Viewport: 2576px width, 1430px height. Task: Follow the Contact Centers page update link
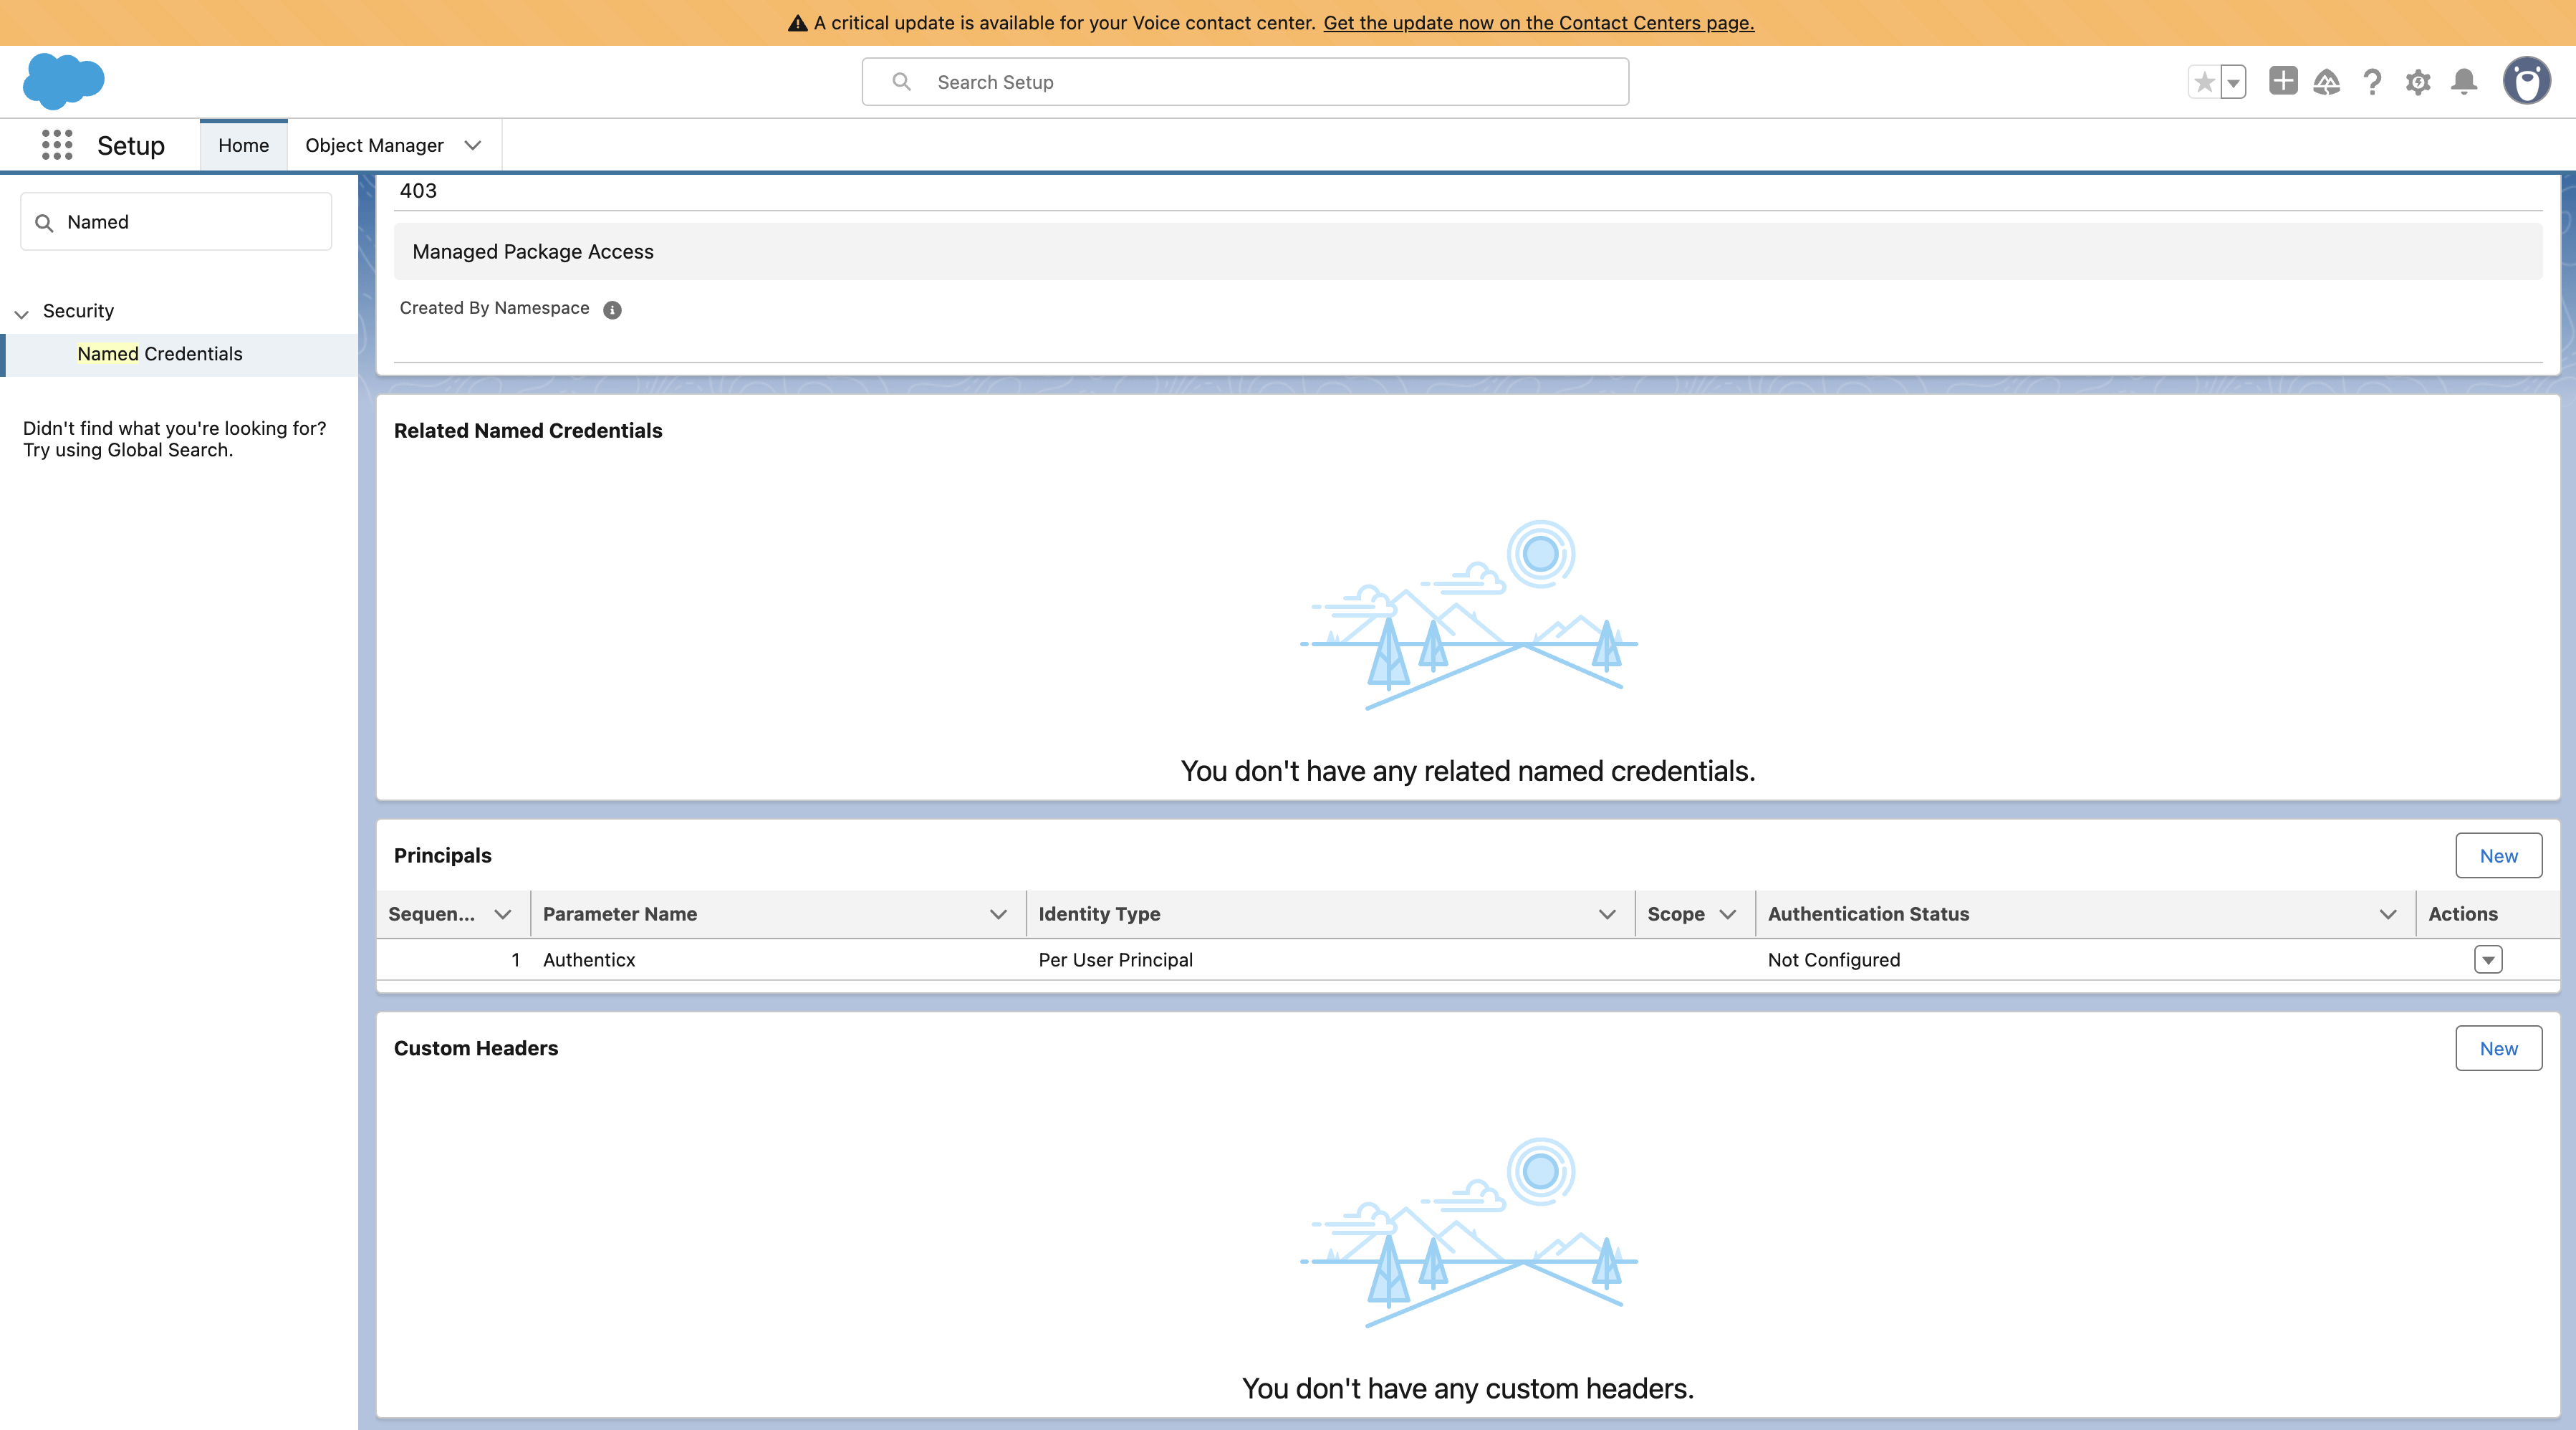[x=1538, y=23]
